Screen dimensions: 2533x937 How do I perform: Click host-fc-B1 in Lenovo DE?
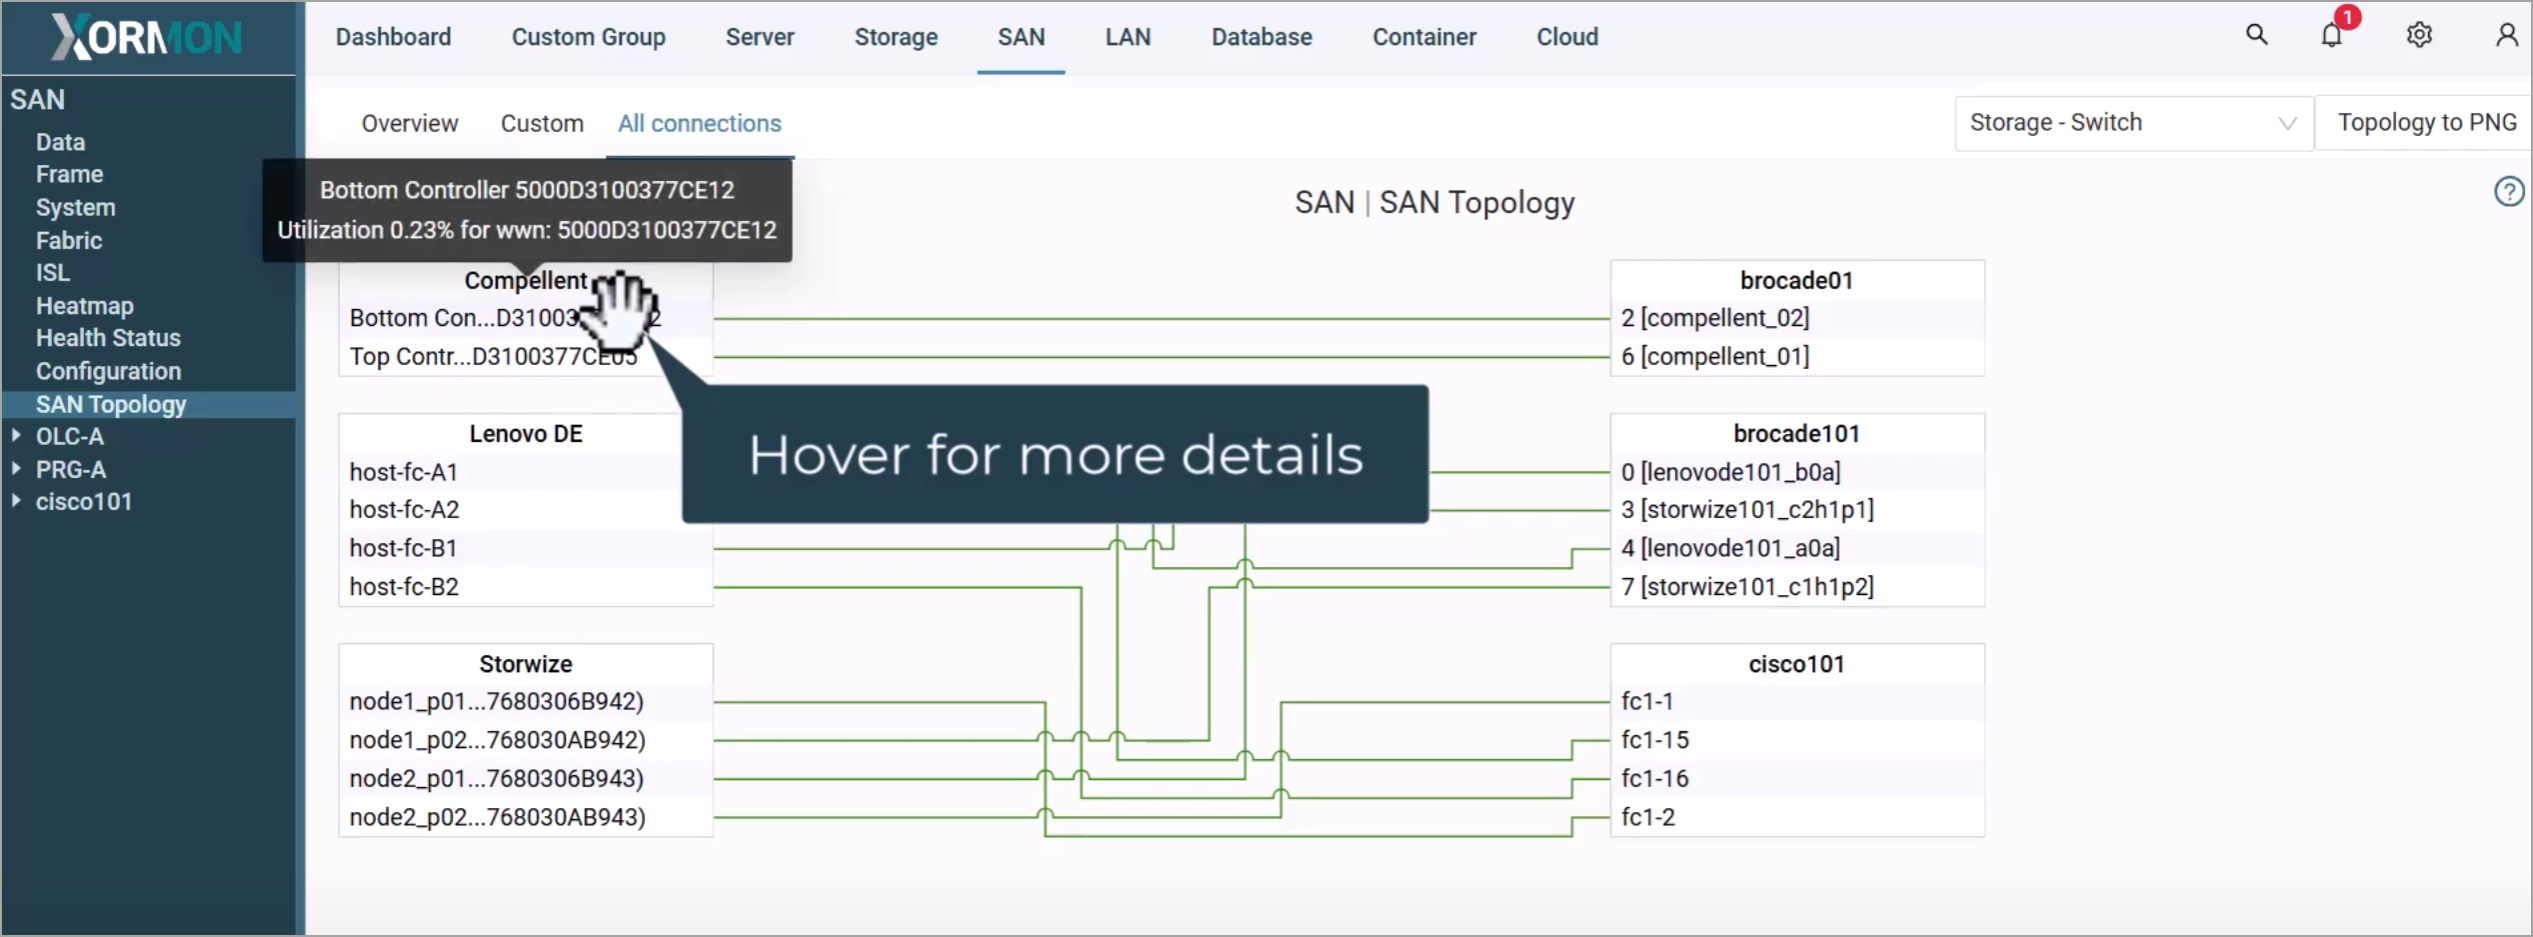403,548
